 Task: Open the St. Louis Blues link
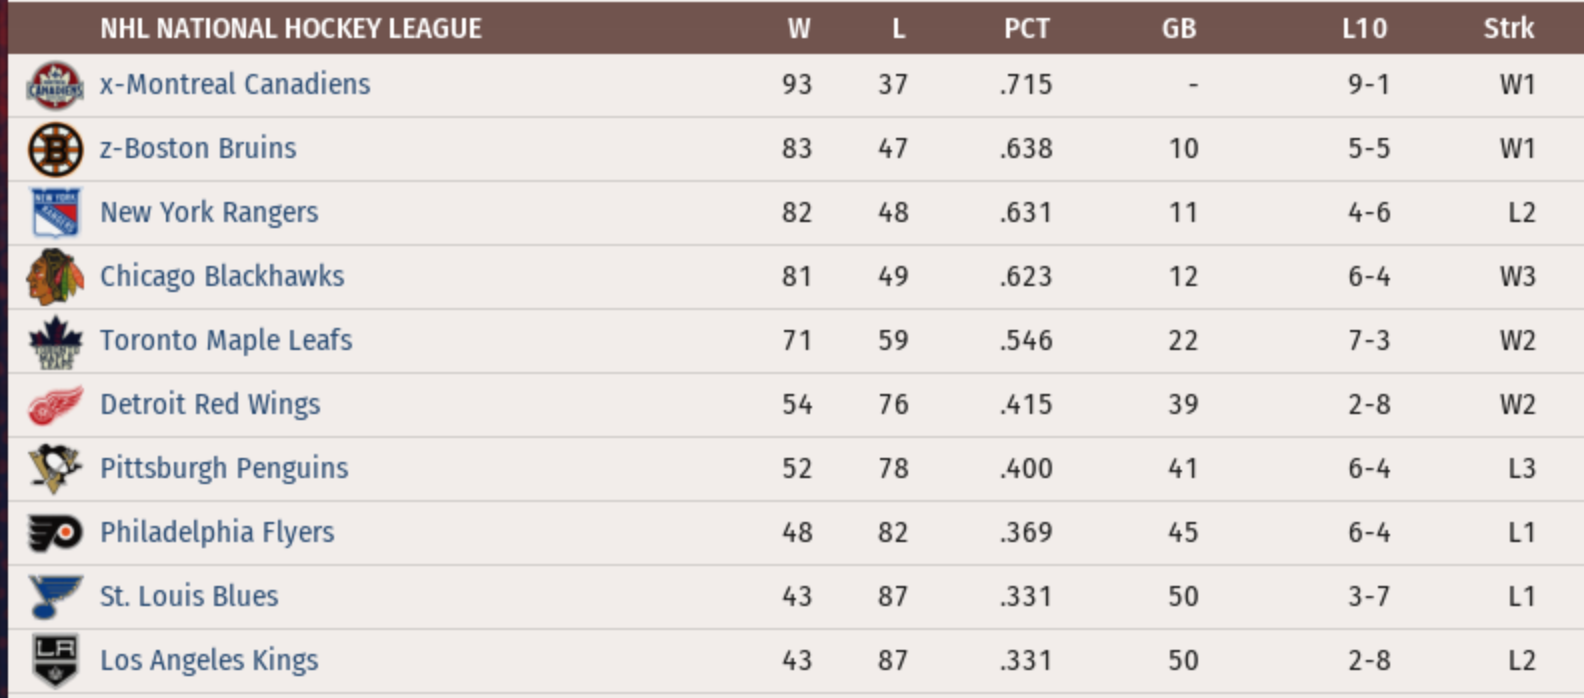[189, 596]
